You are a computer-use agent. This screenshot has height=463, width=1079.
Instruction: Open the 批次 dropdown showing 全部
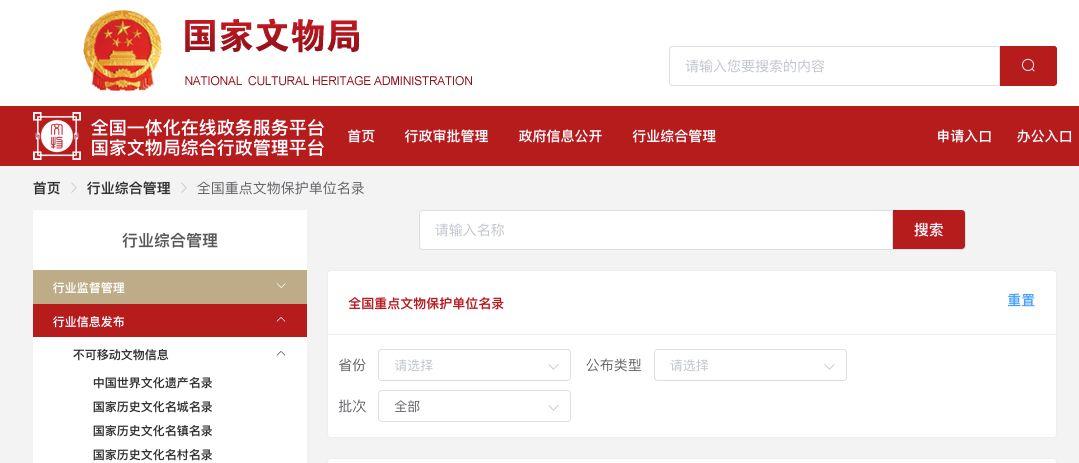tap(474, 407)
